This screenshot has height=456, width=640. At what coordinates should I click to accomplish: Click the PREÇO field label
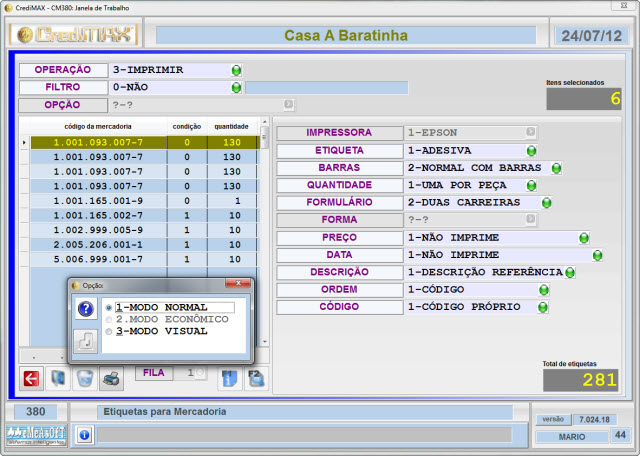[x=339, y=237]
